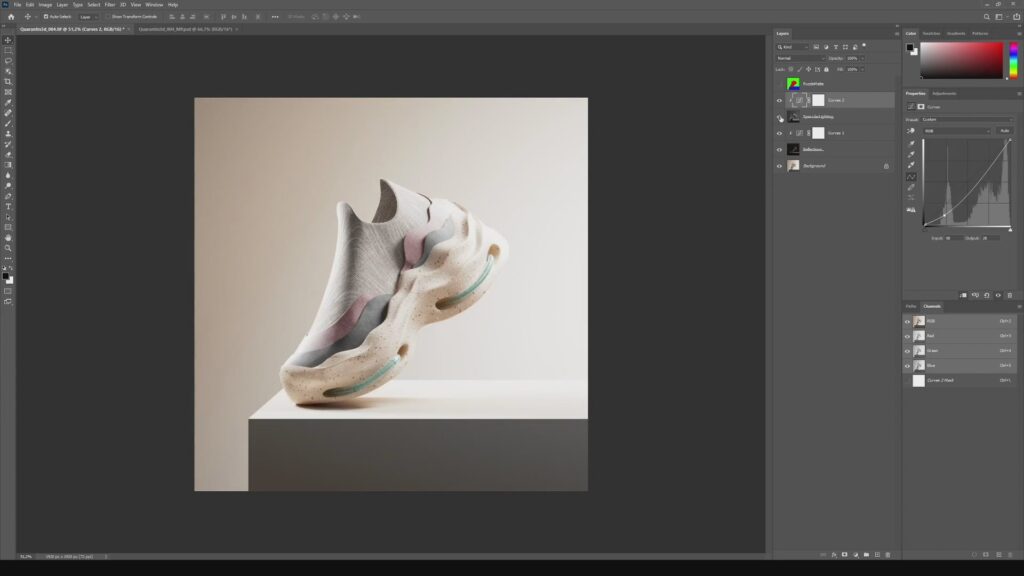
Task: Hide the Curves 2 layer
Action: pyautogui.click(x=779, y=101)
